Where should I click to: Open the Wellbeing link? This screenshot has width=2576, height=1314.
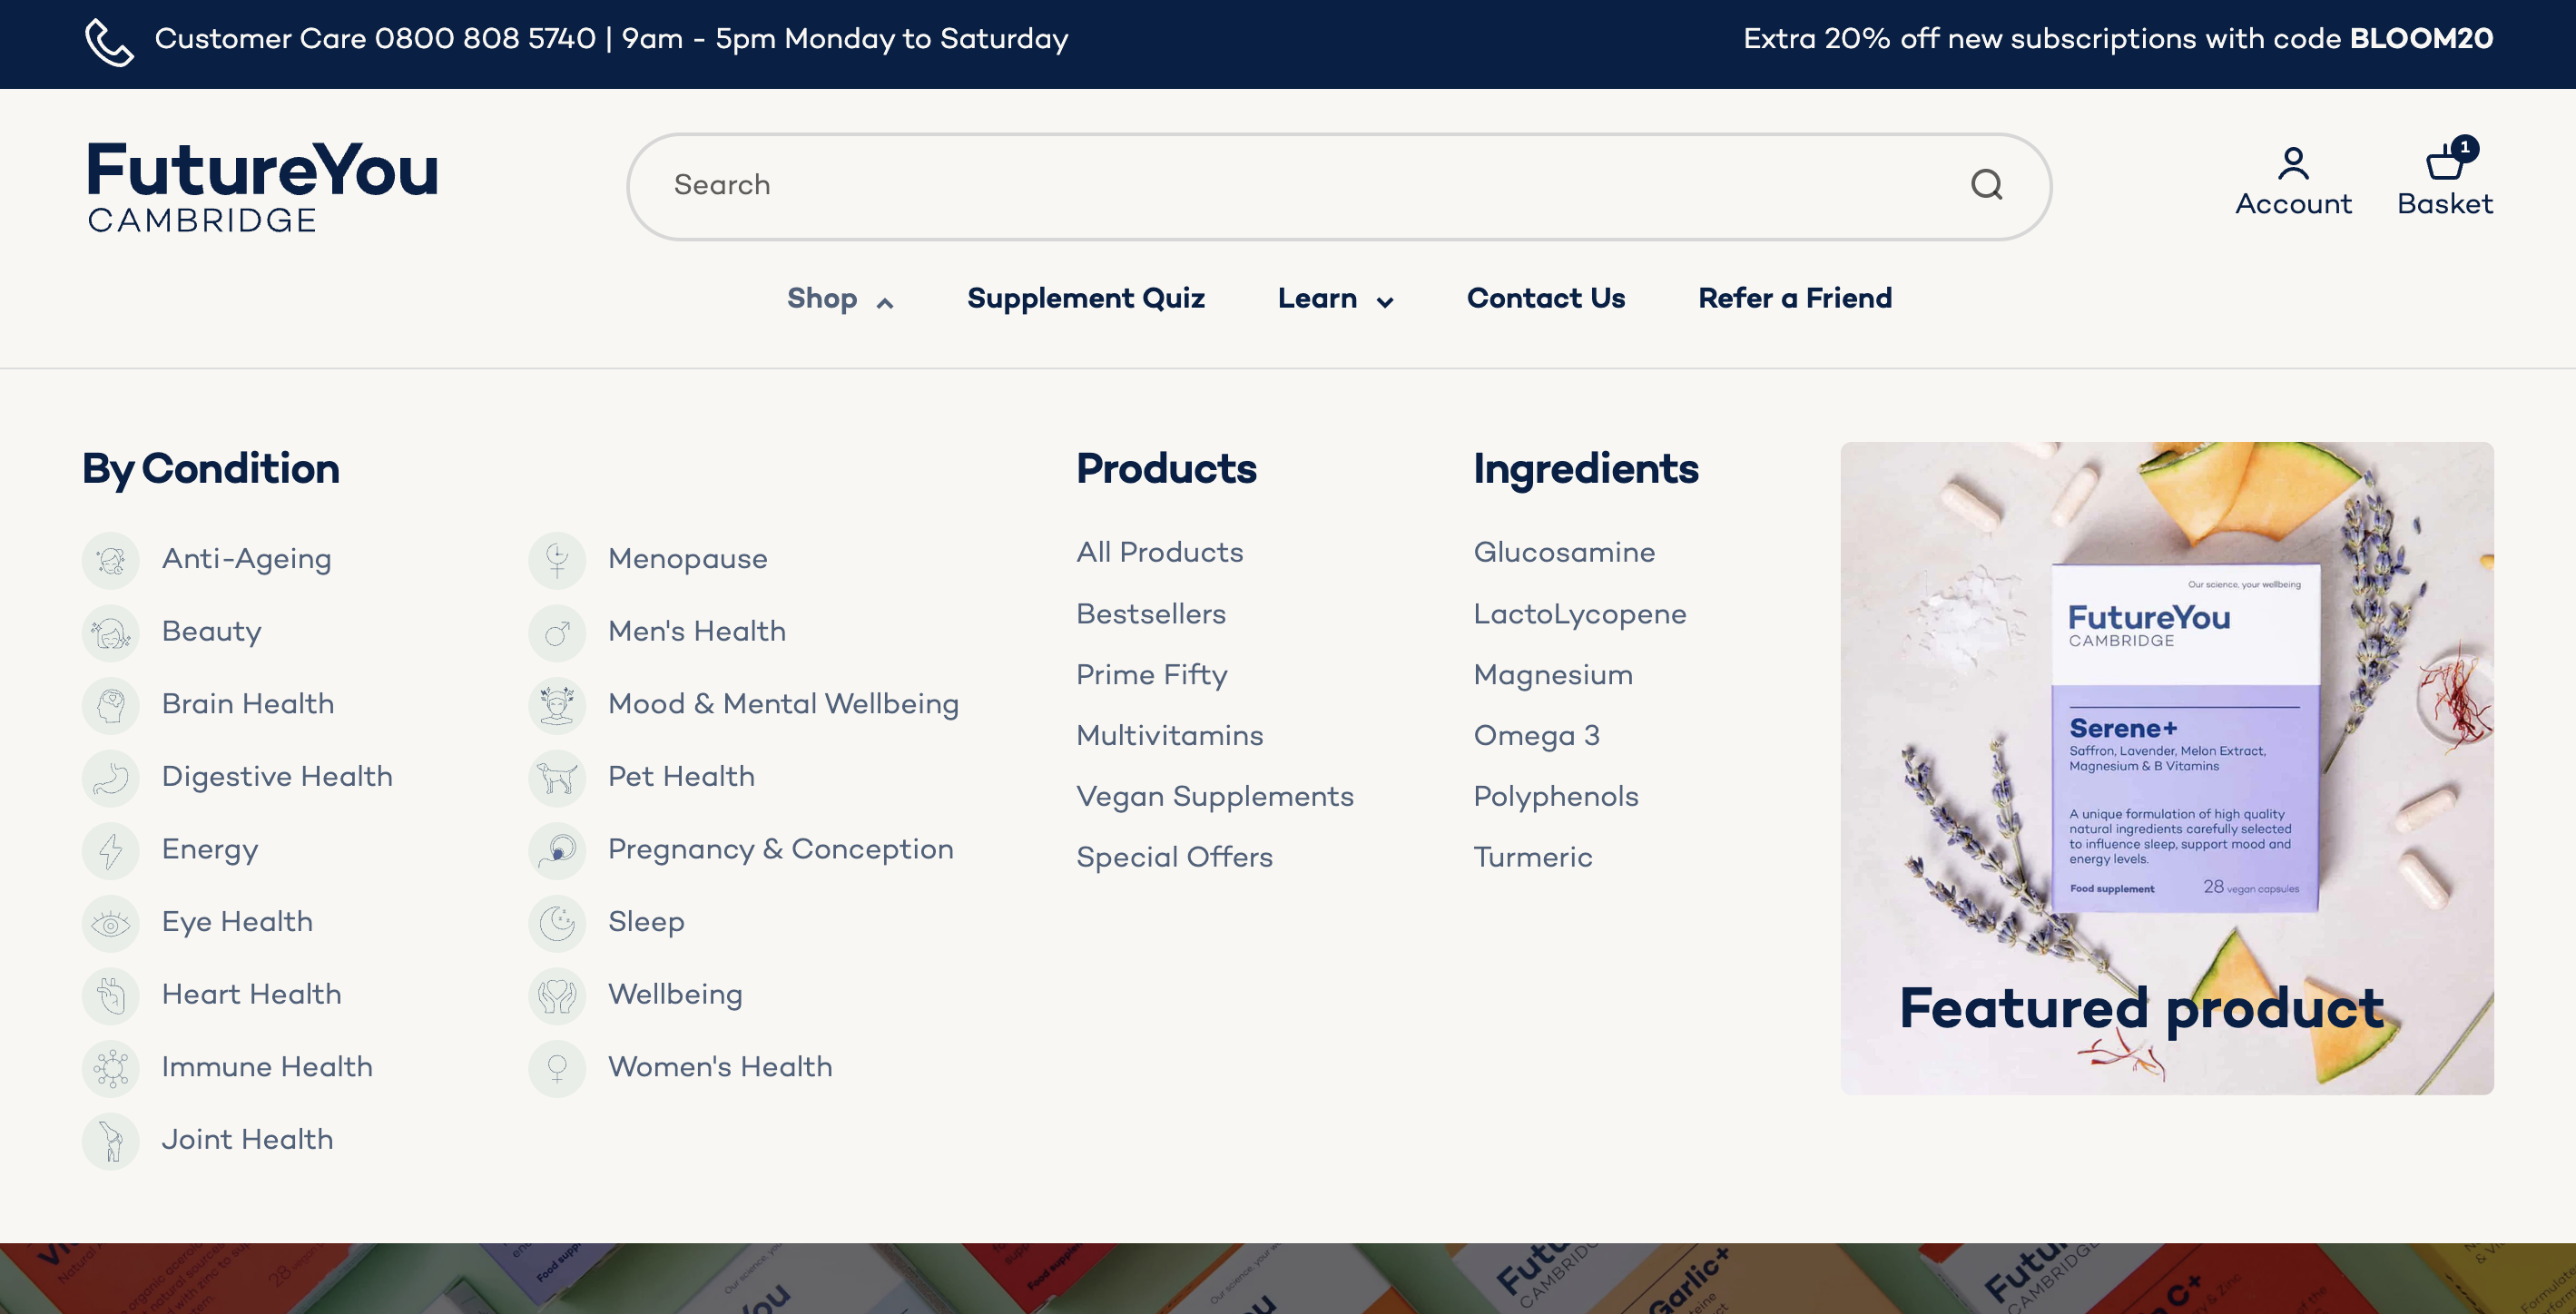675,995
